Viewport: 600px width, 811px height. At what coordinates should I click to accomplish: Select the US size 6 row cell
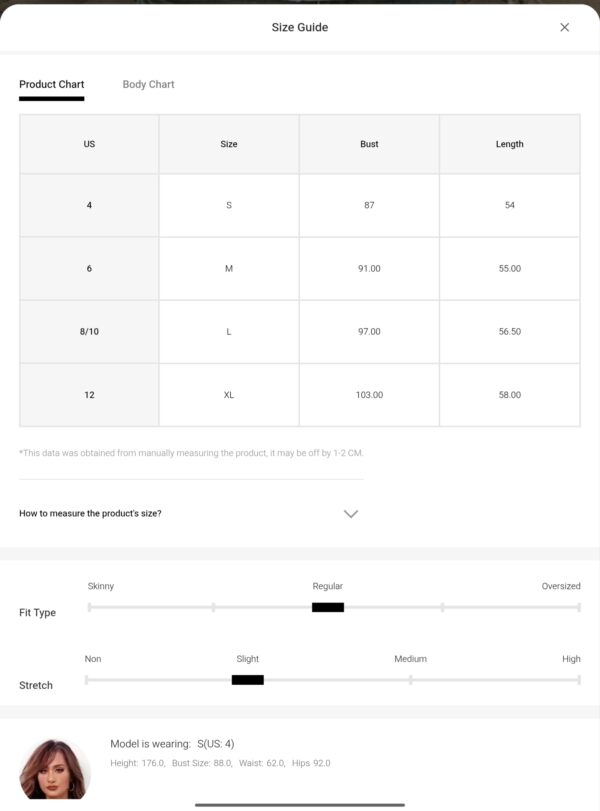89,268
